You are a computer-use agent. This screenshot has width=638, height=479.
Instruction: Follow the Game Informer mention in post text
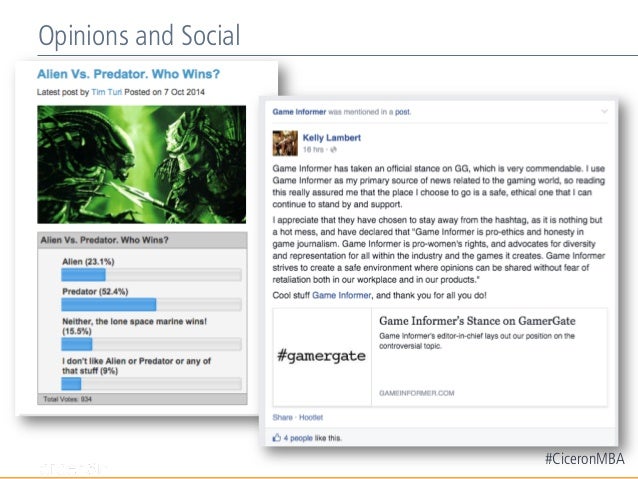(x=341, y=295)
